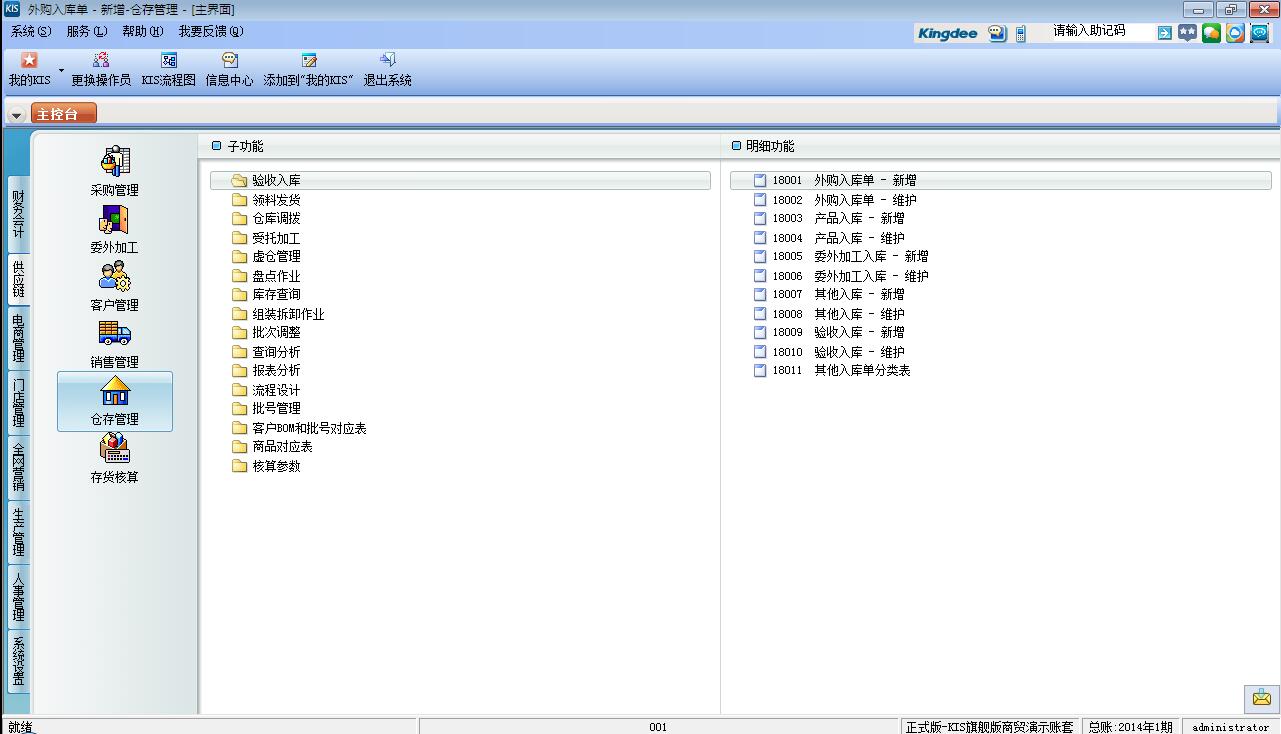Click the 退出系统 toolbar icon

[387, 61]
